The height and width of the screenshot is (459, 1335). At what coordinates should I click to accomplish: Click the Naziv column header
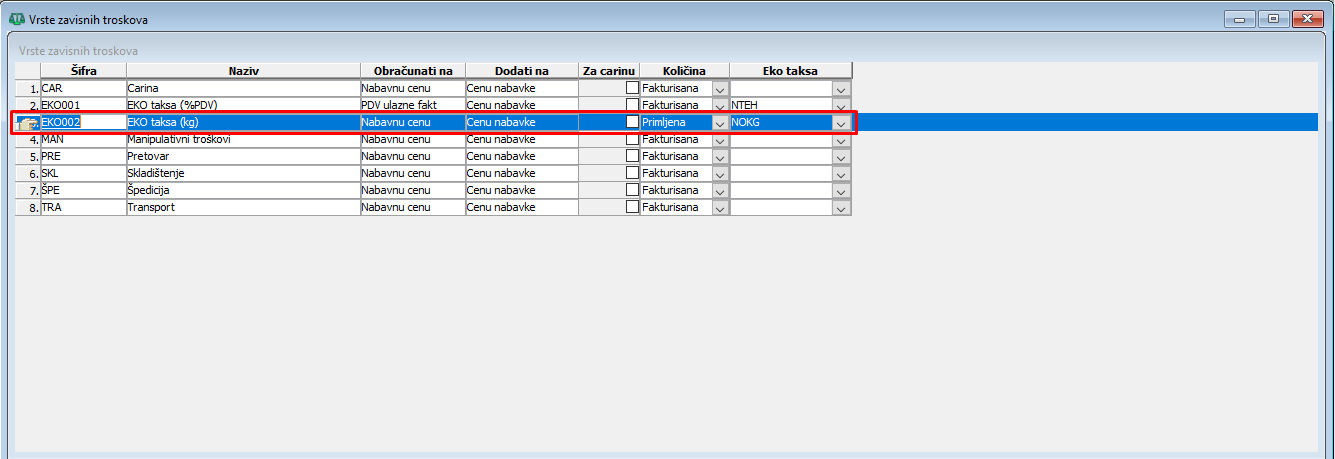(x=243, y=71)
